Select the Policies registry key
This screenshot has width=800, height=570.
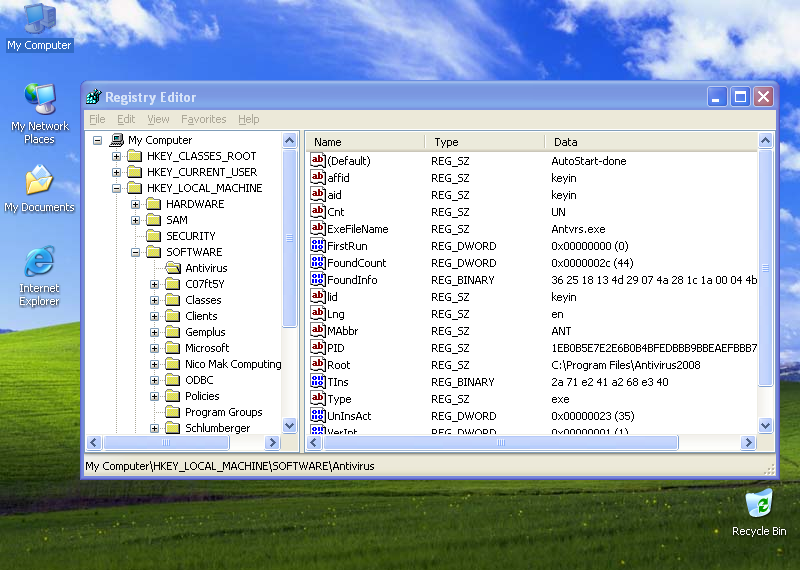pos(202,396)
